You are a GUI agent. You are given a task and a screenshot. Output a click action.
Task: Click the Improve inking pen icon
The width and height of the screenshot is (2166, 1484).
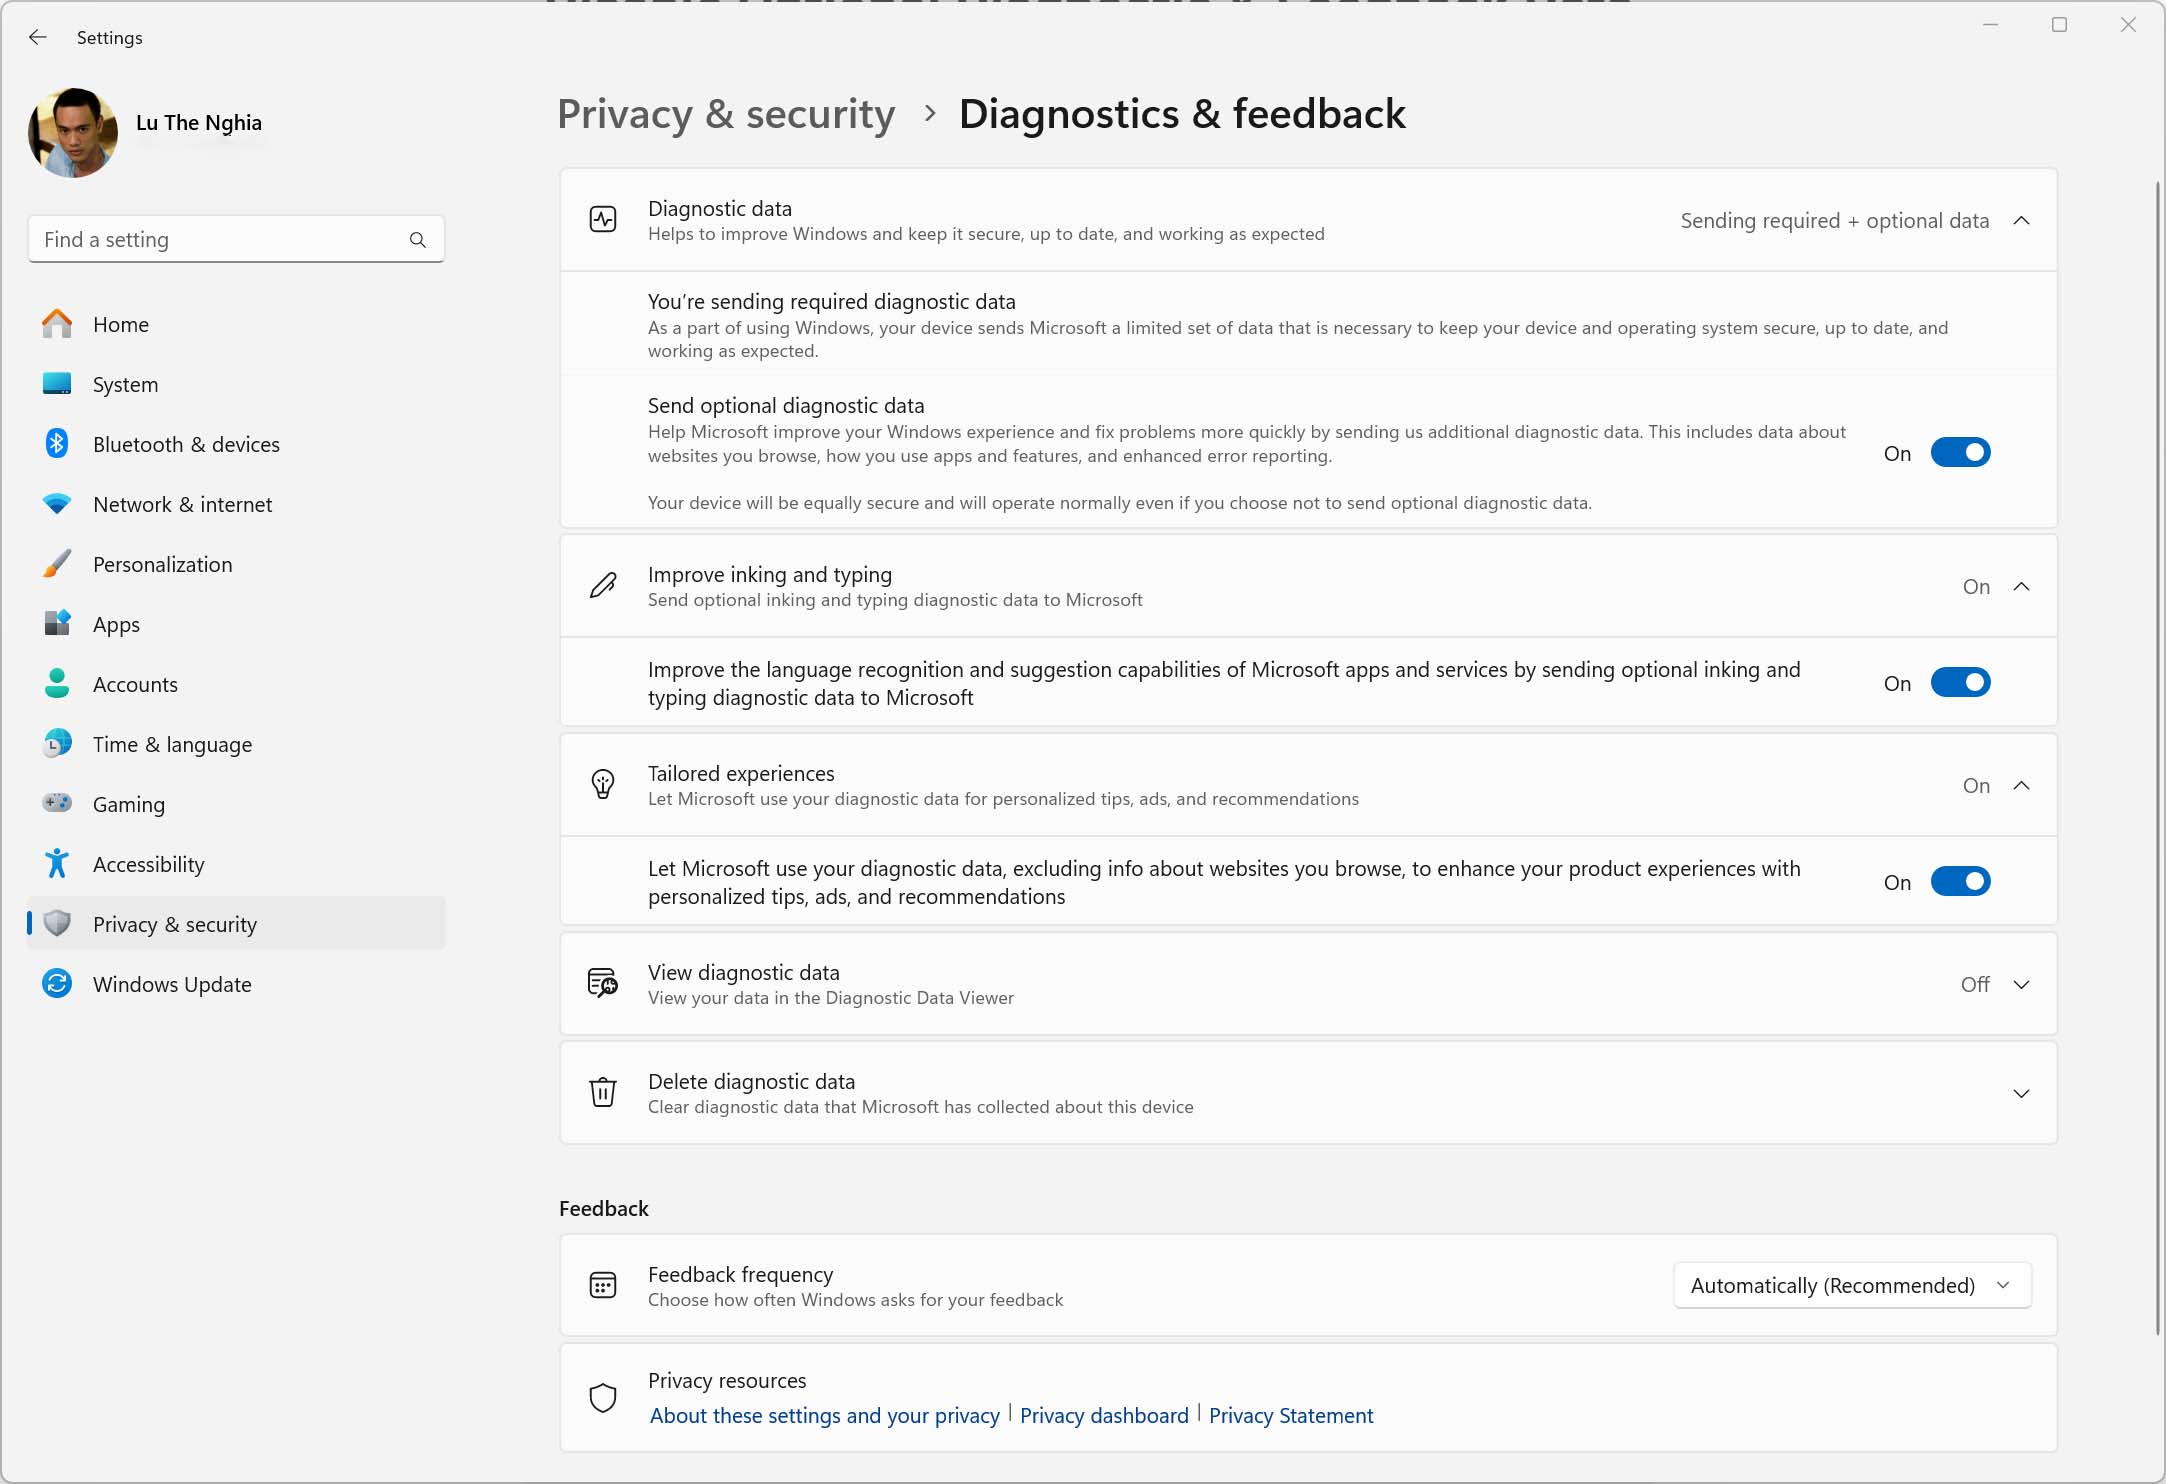pyautogui.click(x=603, y=586)
